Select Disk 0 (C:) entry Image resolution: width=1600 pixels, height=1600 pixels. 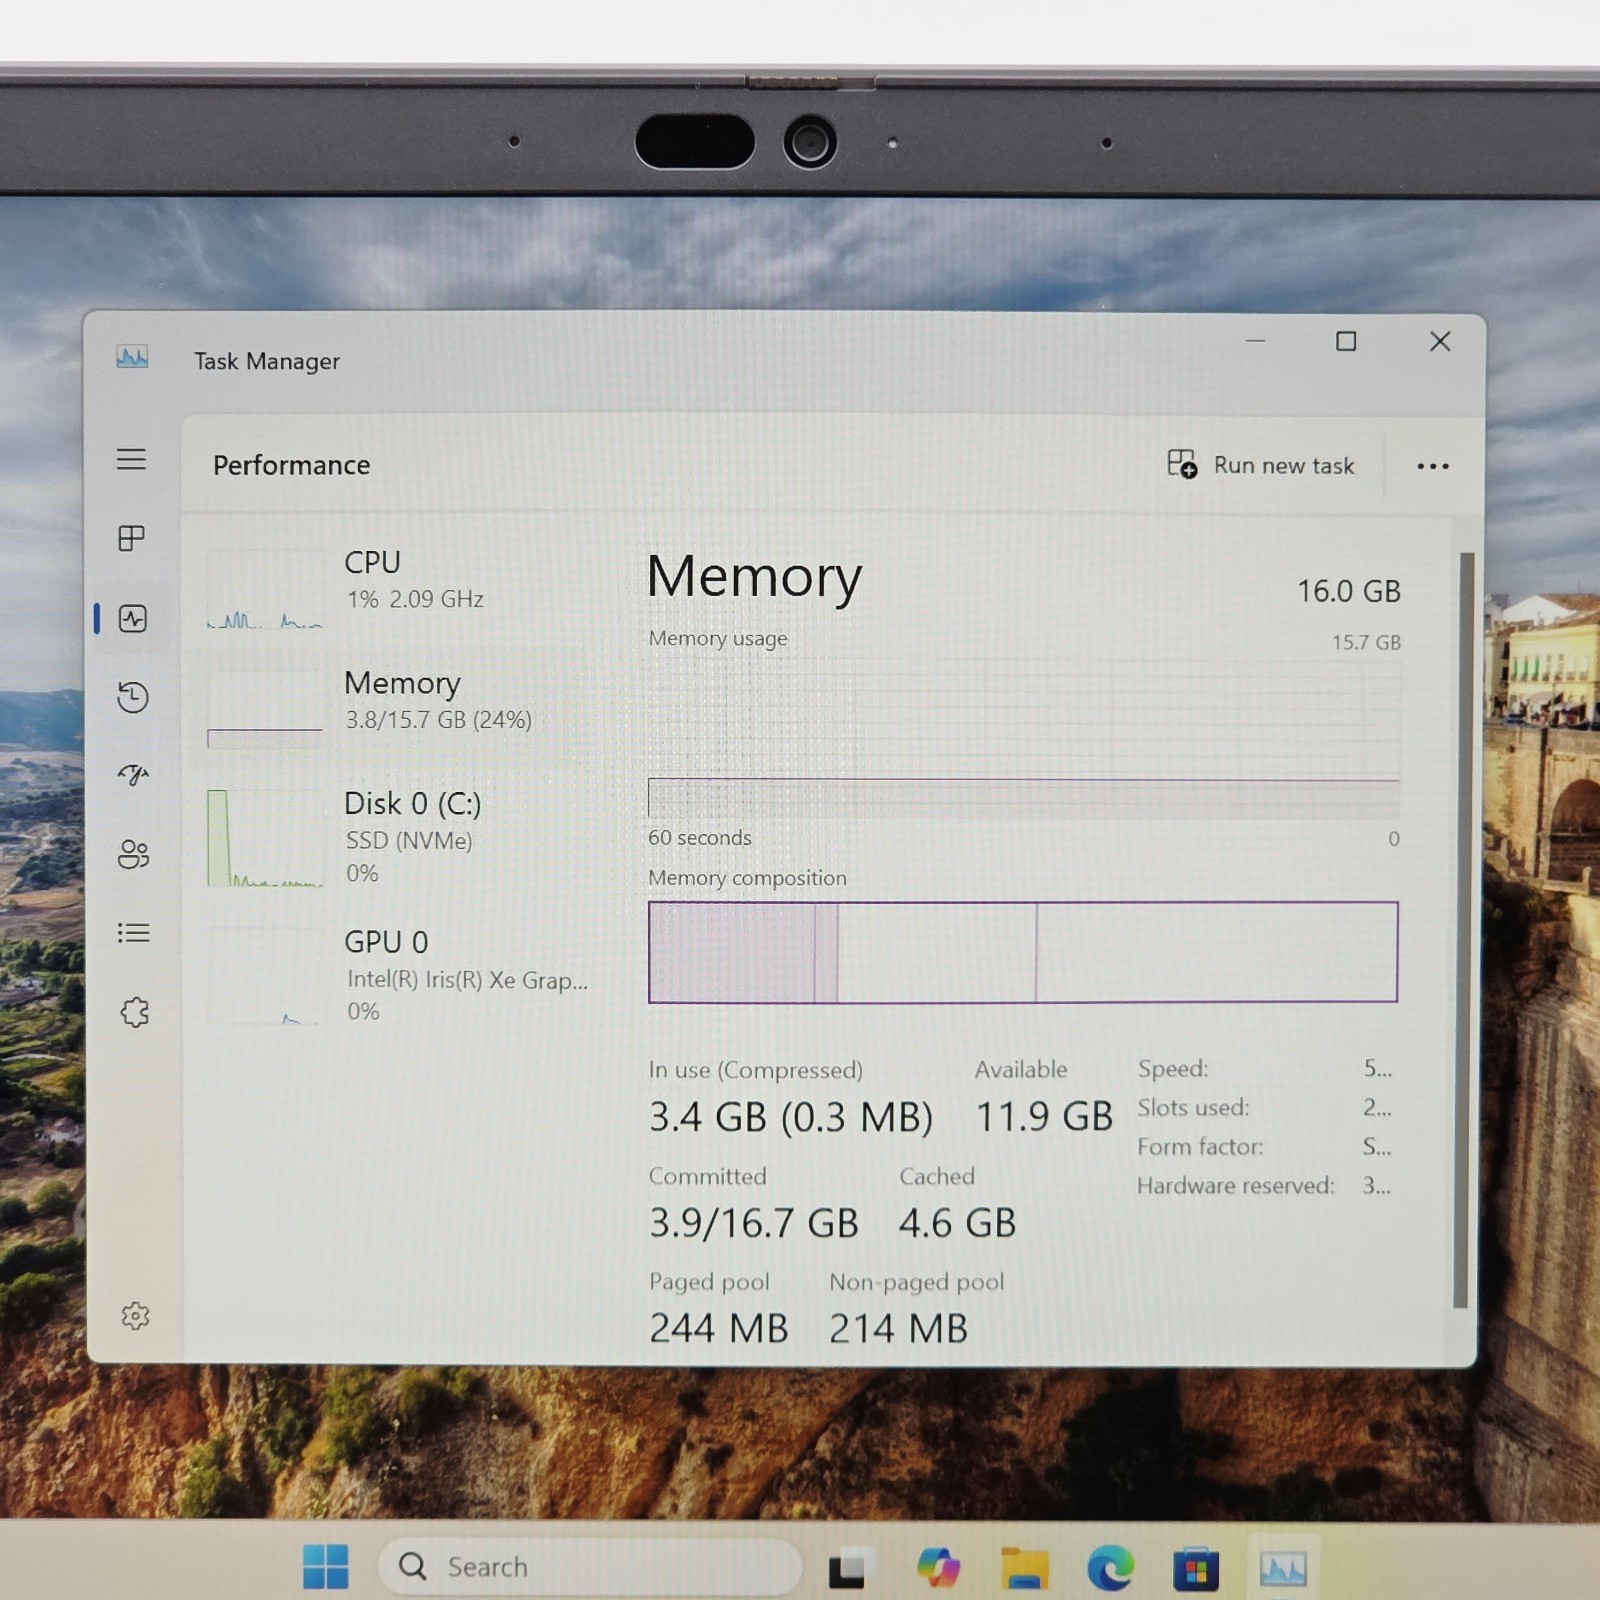click(x=400, y=836)
